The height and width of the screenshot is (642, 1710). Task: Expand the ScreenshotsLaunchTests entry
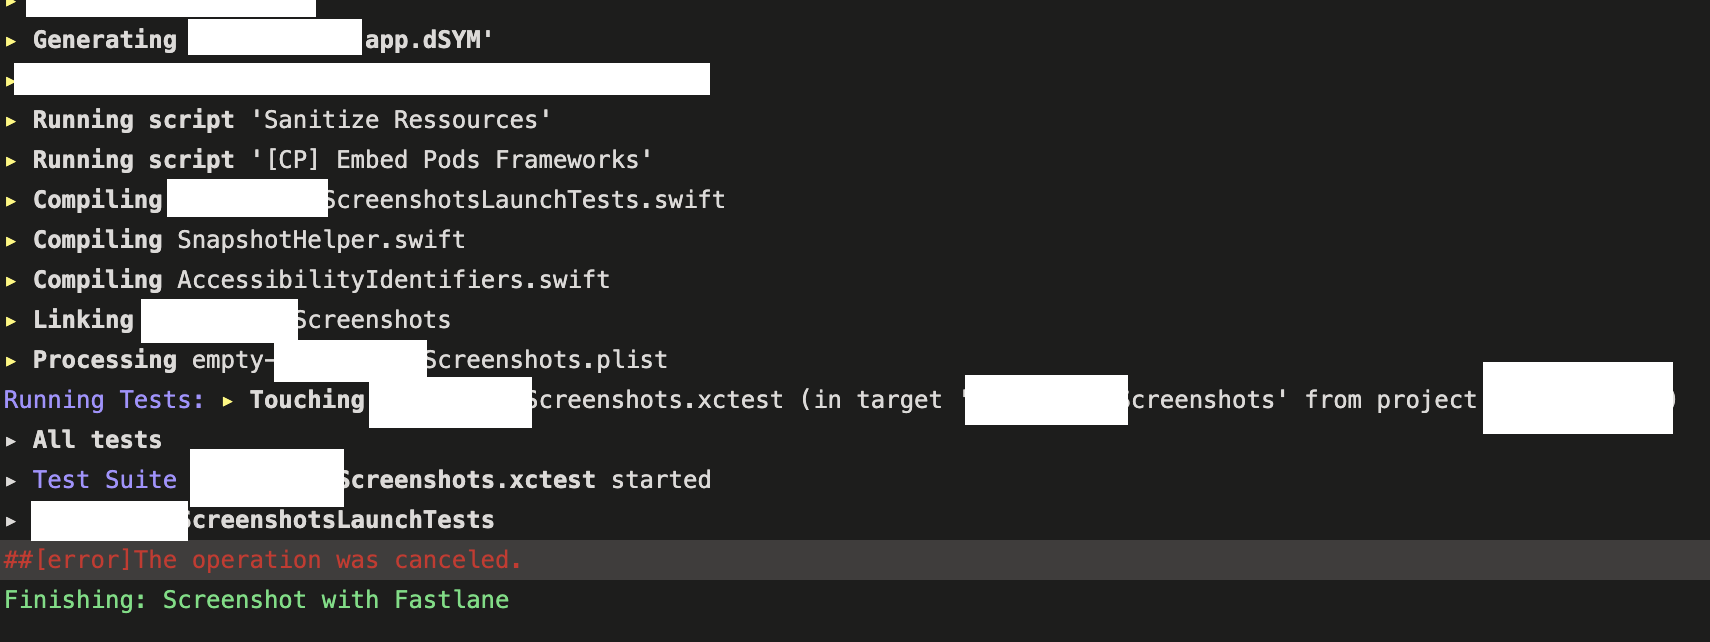[11, 521]
